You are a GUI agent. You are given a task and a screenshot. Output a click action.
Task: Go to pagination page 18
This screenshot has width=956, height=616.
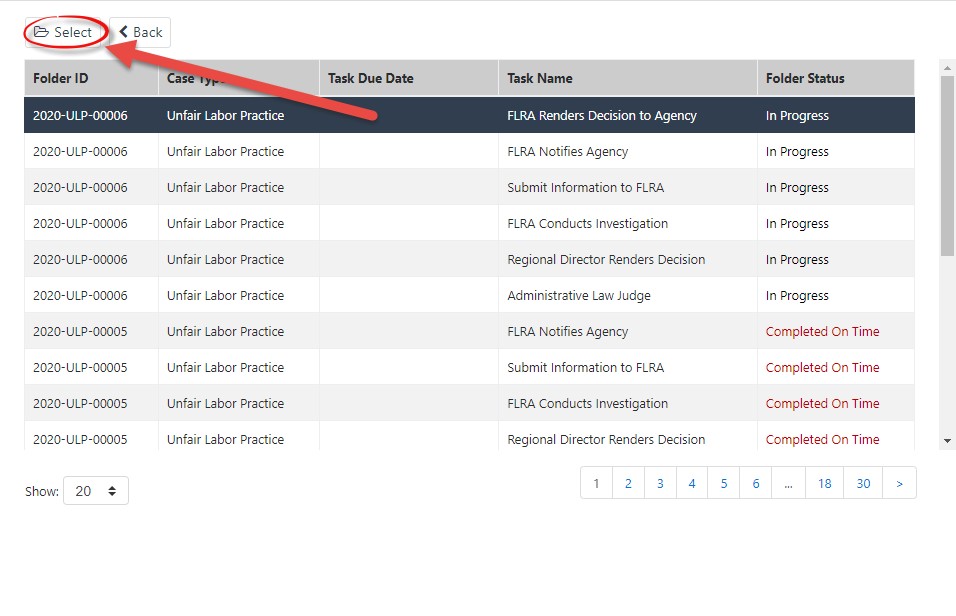click(824, 483)
